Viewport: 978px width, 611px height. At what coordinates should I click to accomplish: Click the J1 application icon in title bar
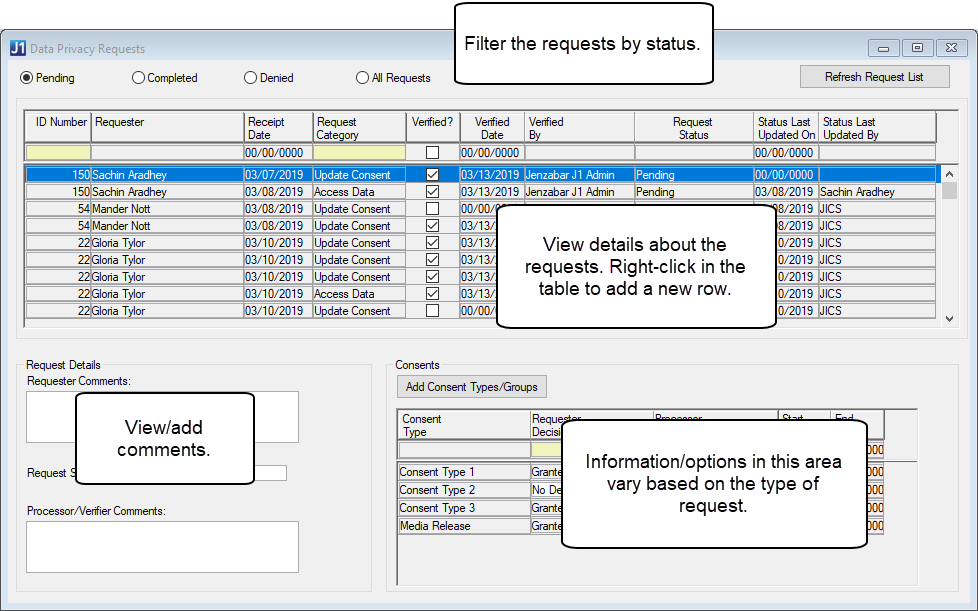click(x=18, y=48)
